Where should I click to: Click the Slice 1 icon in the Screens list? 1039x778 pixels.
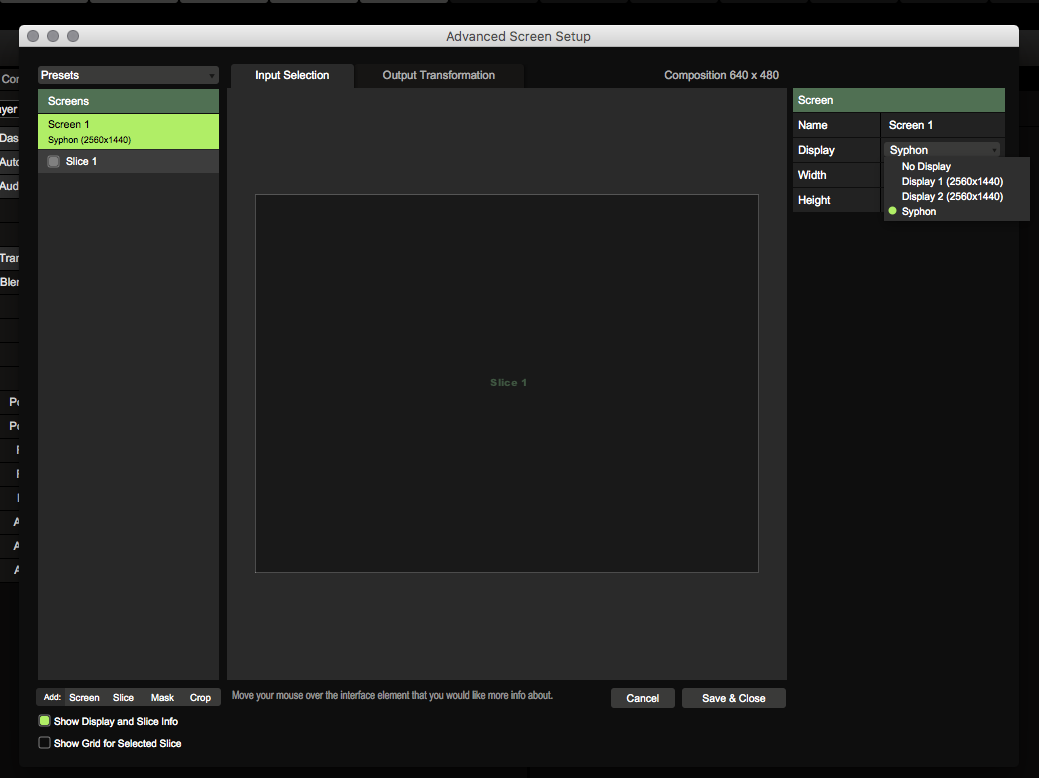point(54,161)
